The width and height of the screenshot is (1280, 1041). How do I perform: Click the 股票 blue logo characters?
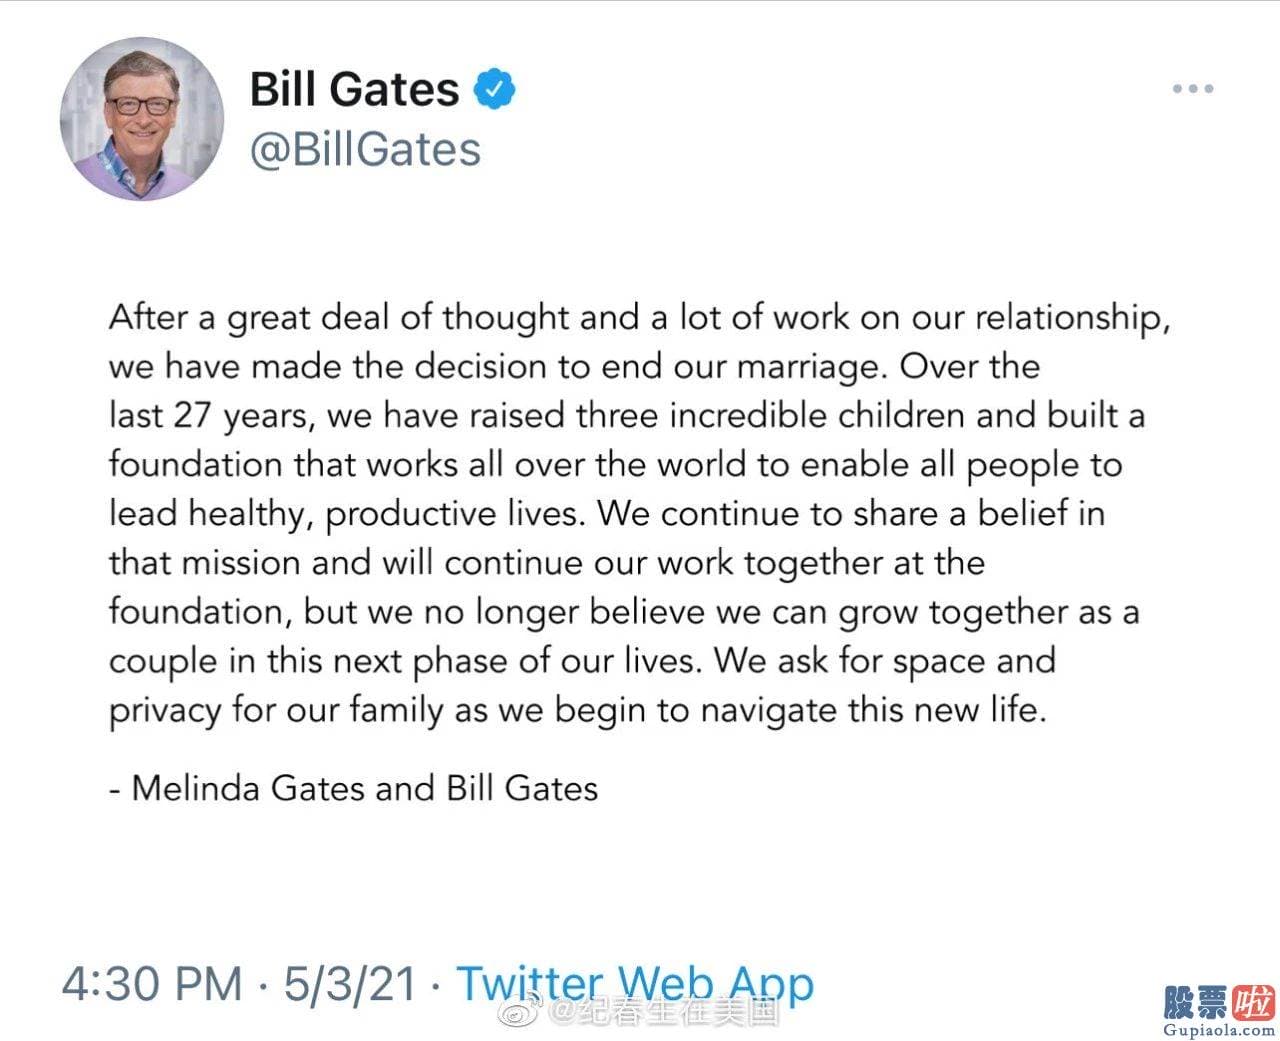[1196, 1001]
